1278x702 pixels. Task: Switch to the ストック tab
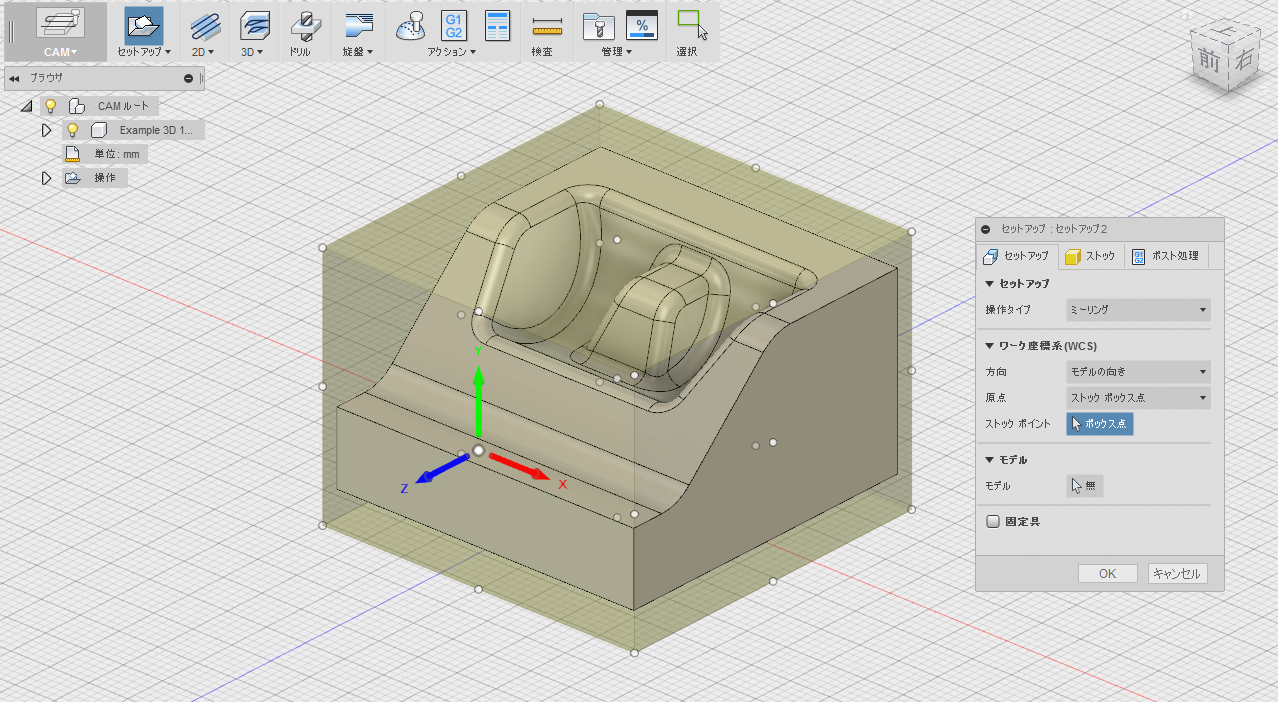pos(1090,256)
